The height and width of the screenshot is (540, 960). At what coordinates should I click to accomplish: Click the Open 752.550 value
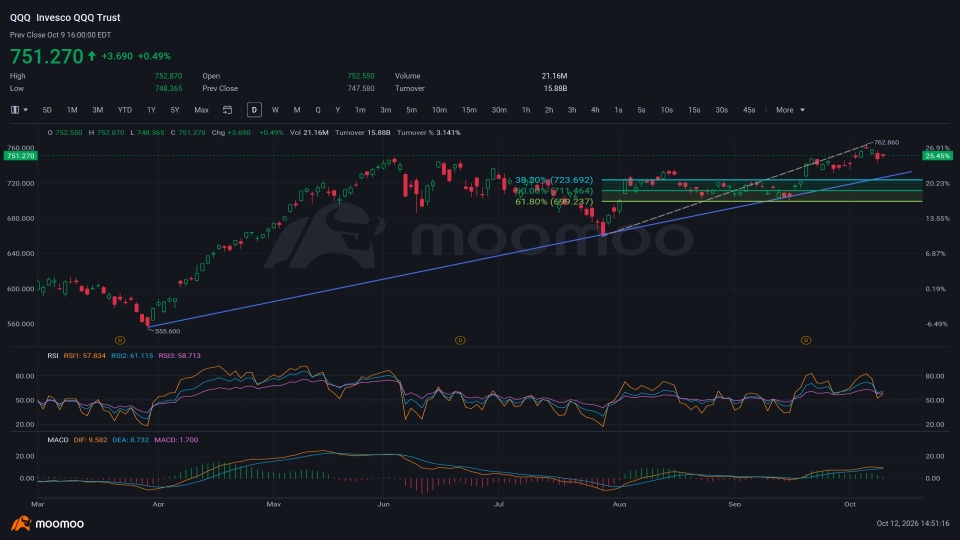361,77
